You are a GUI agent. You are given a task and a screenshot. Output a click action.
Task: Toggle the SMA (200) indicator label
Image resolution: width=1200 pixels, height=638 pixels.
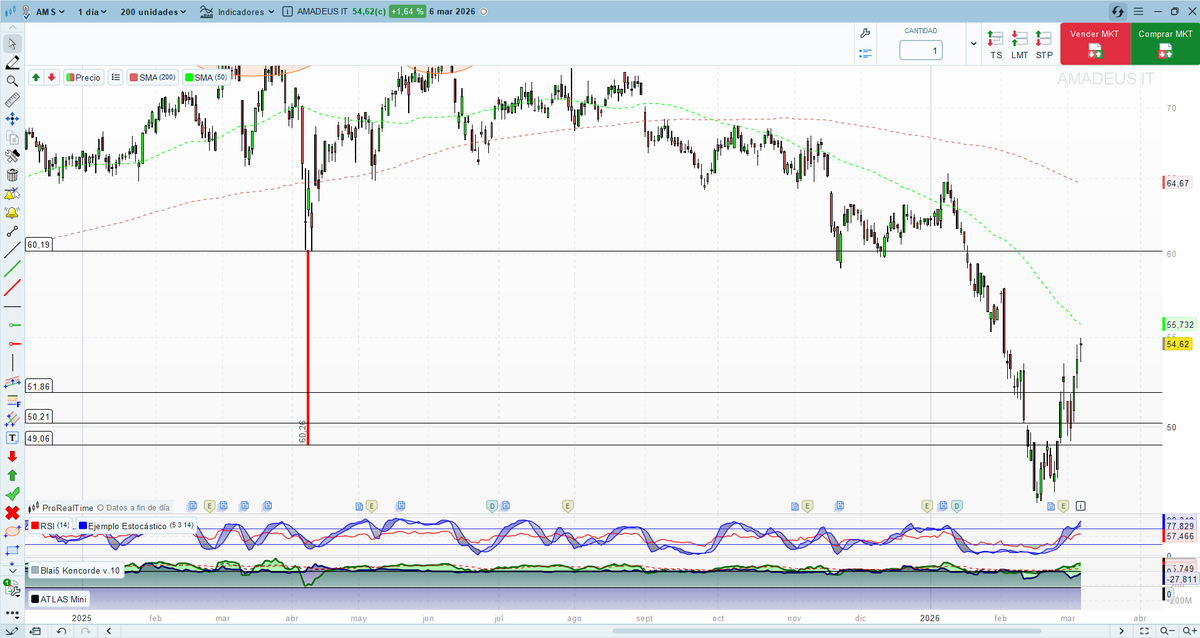point(154,77)
